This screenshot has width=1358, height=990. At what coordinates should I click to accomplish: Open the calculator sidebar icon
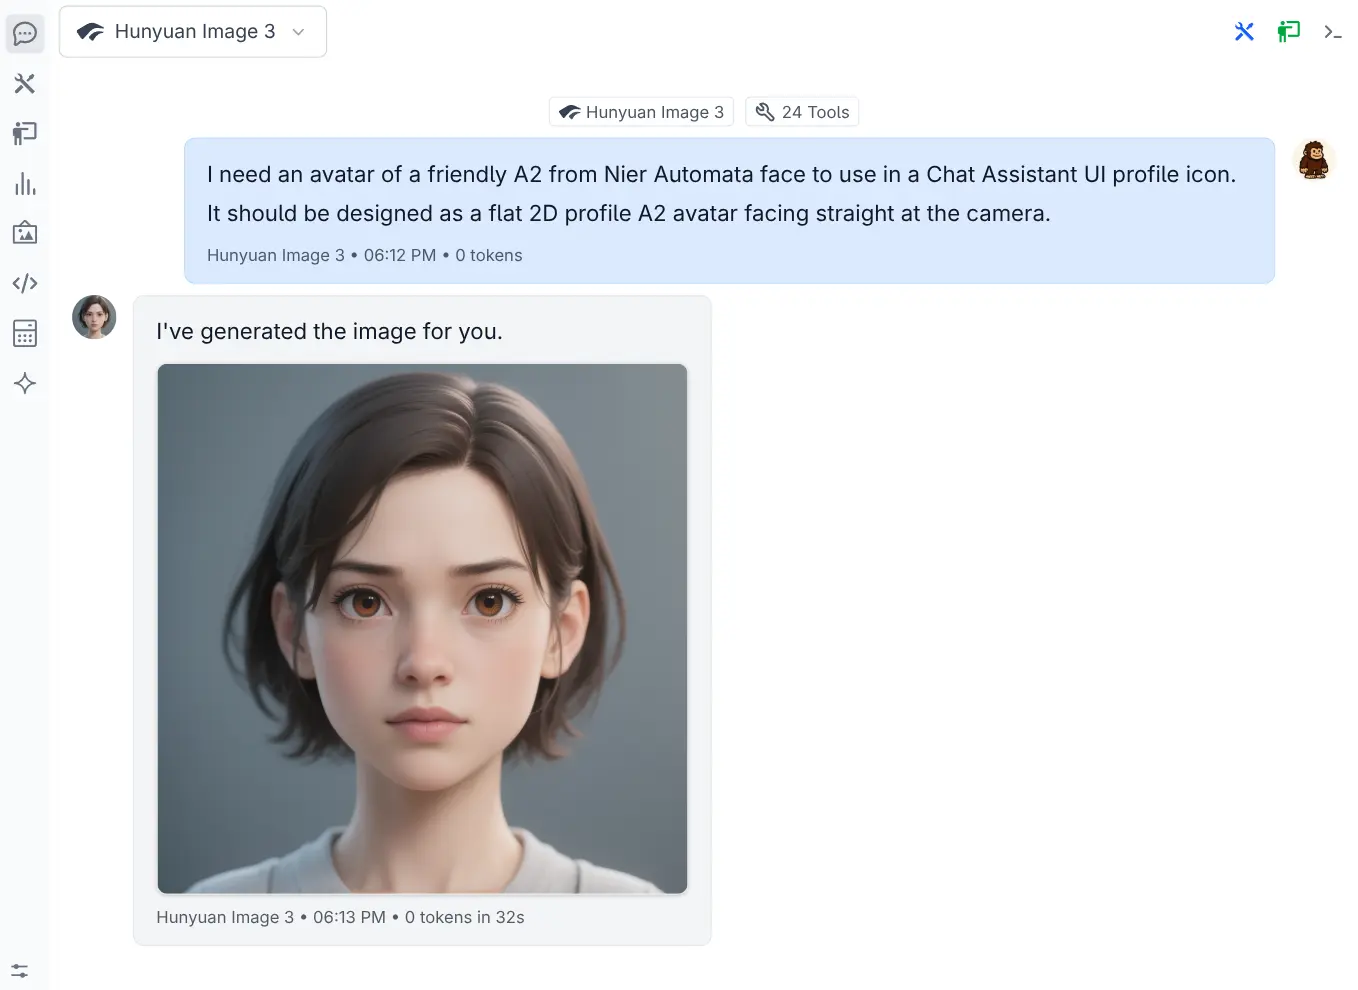(x=25, y=333)
